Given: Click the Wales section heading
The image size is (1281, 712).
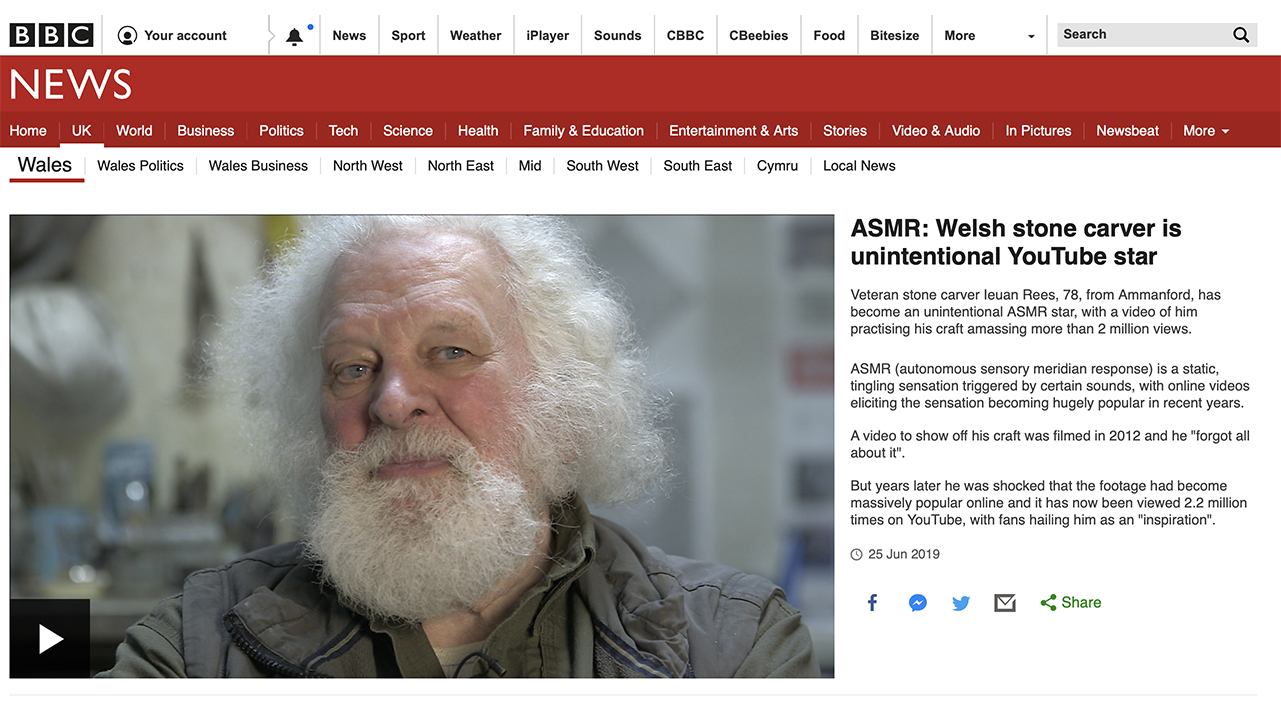Looking at the screenshot, I should 45,165.
